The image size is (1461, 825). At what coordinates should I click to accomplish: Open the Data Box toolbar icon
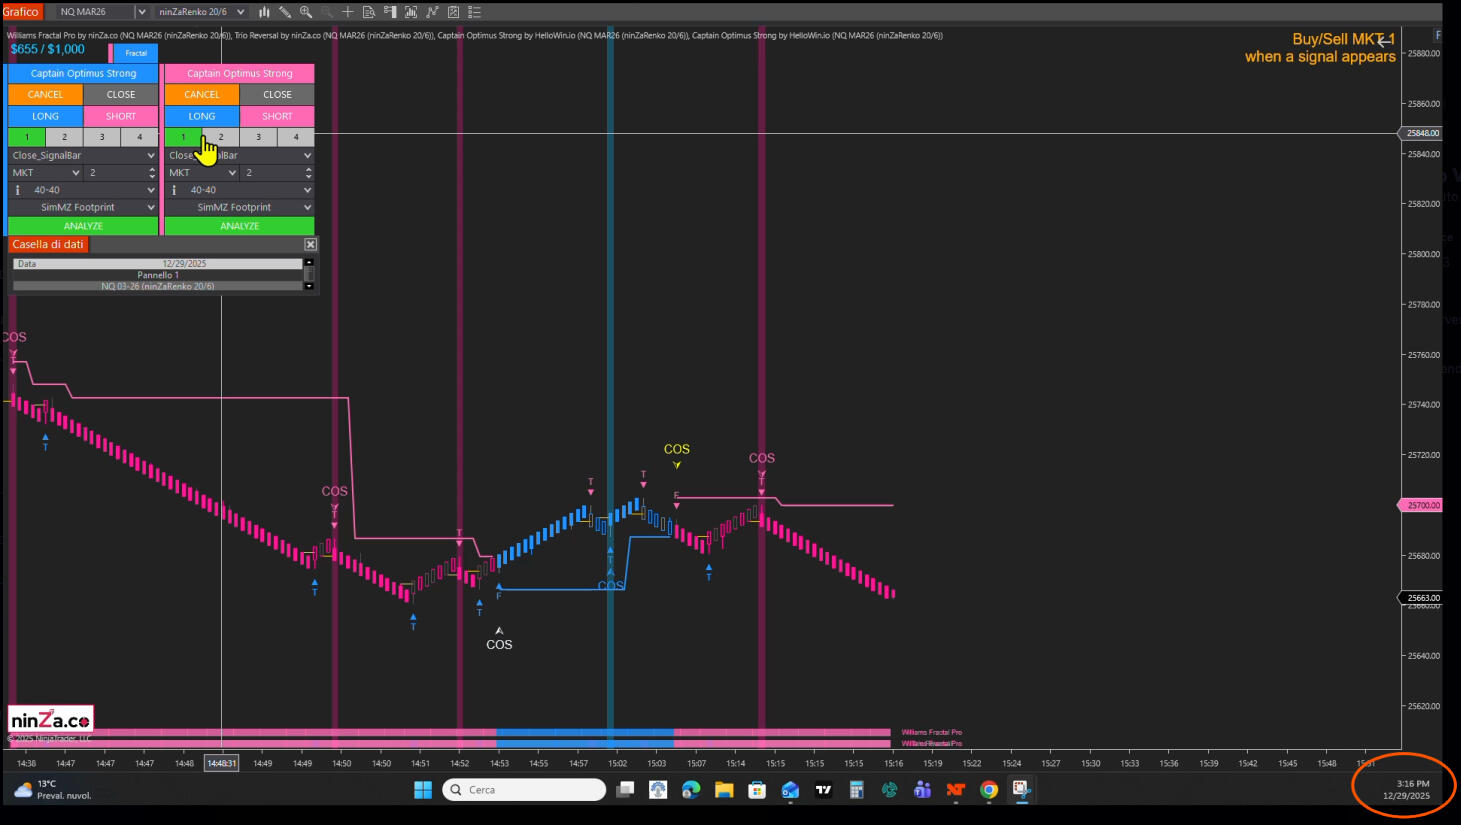[369, 12]
